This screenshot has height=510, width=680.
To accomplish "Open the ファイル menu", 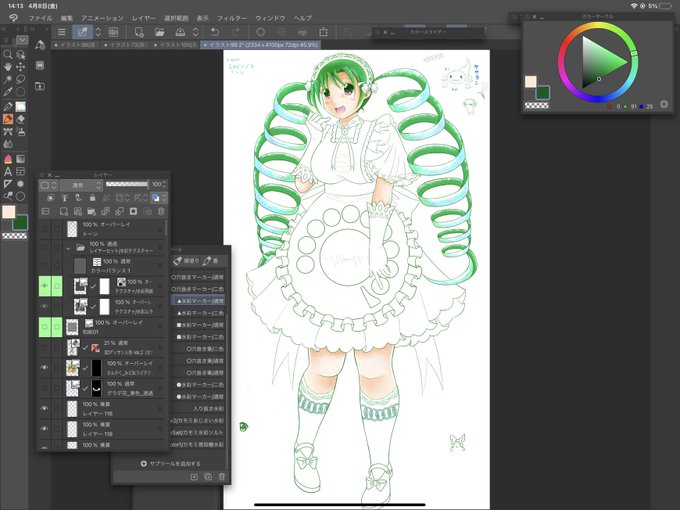I will (x=40, y=18).
